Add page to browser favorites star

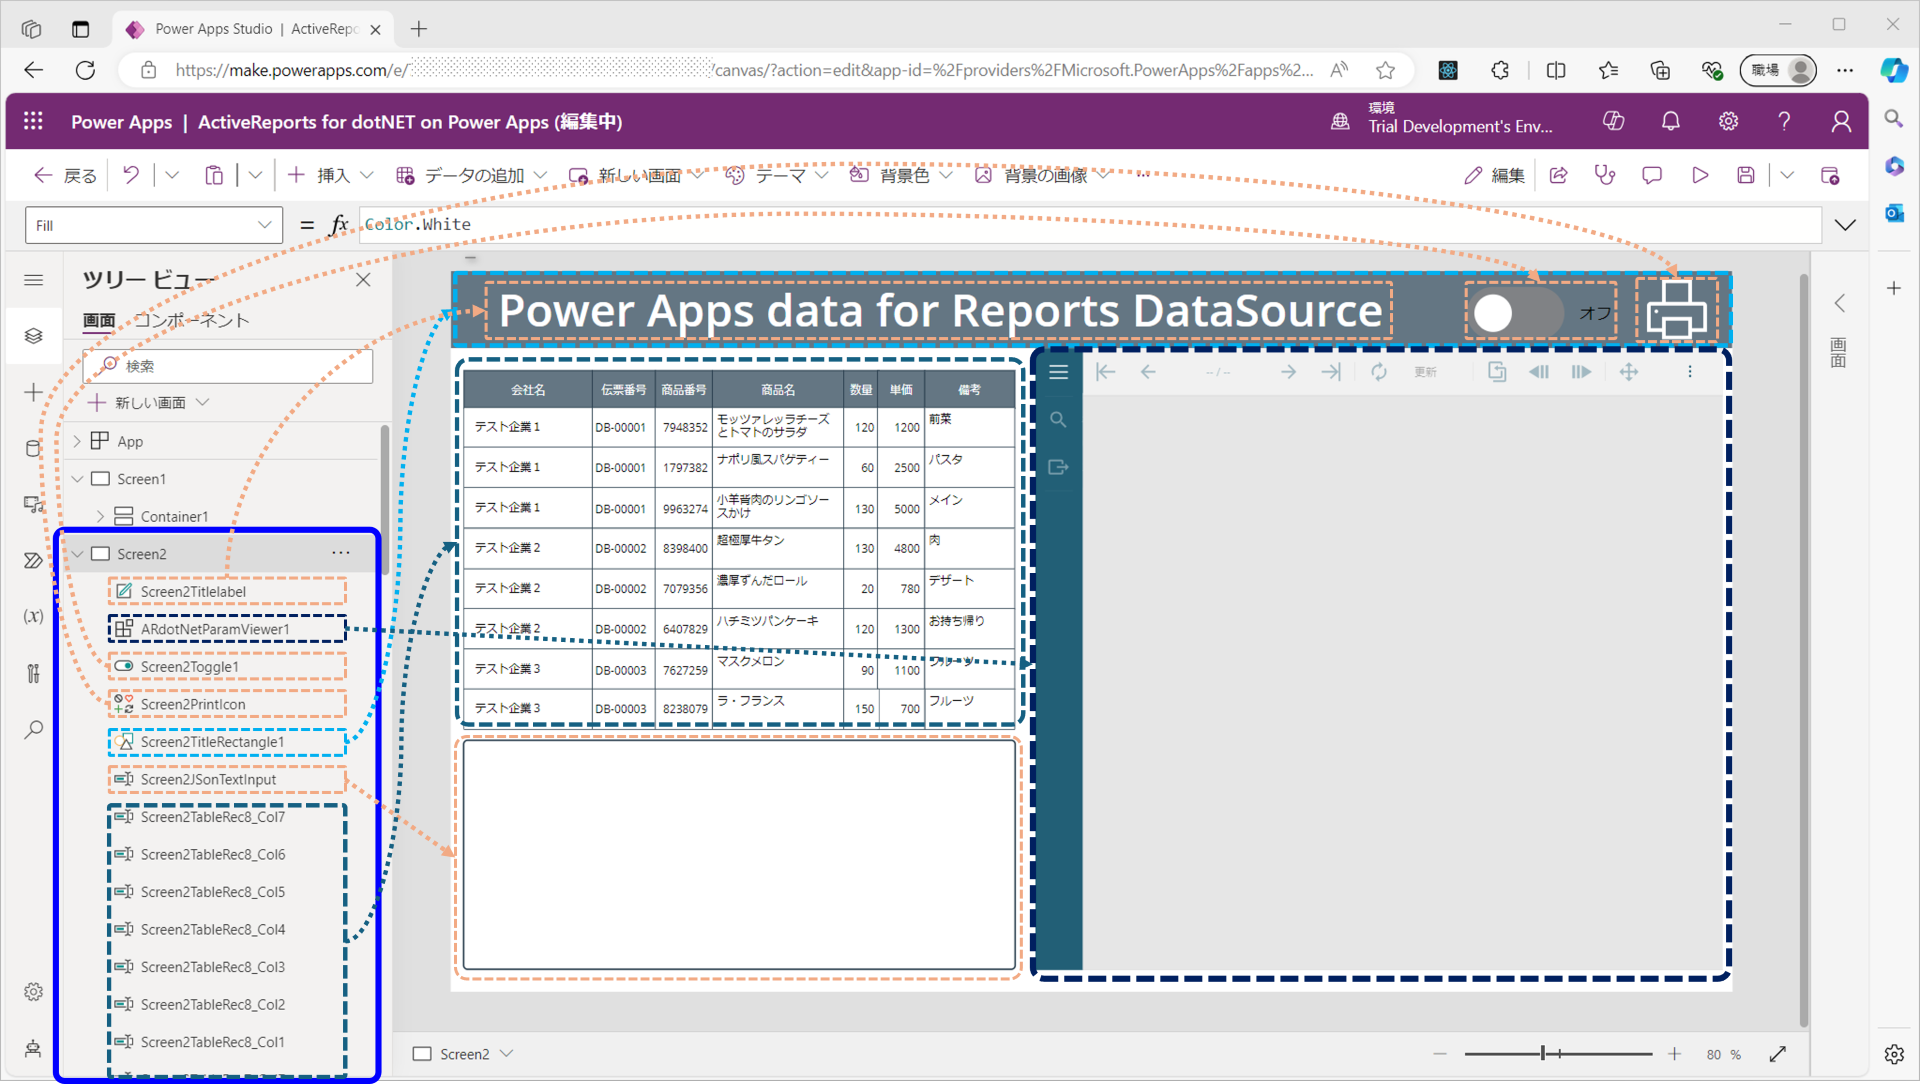[1385, 70]
